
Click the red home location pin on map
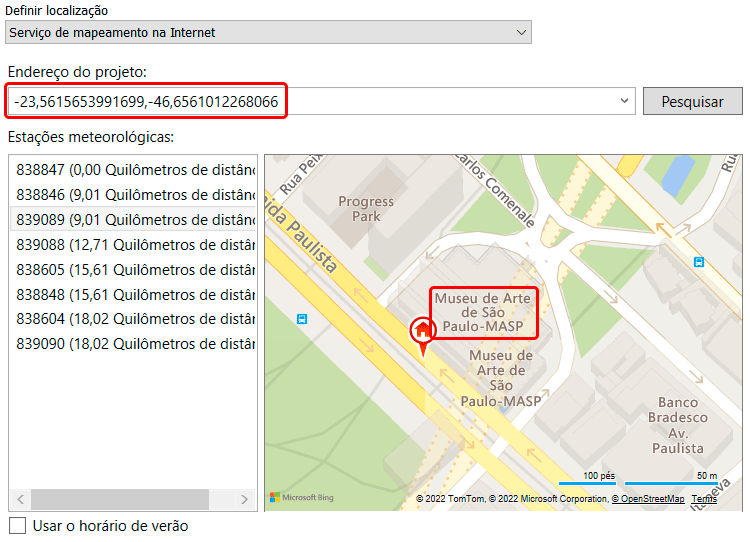tap(423, 331)
